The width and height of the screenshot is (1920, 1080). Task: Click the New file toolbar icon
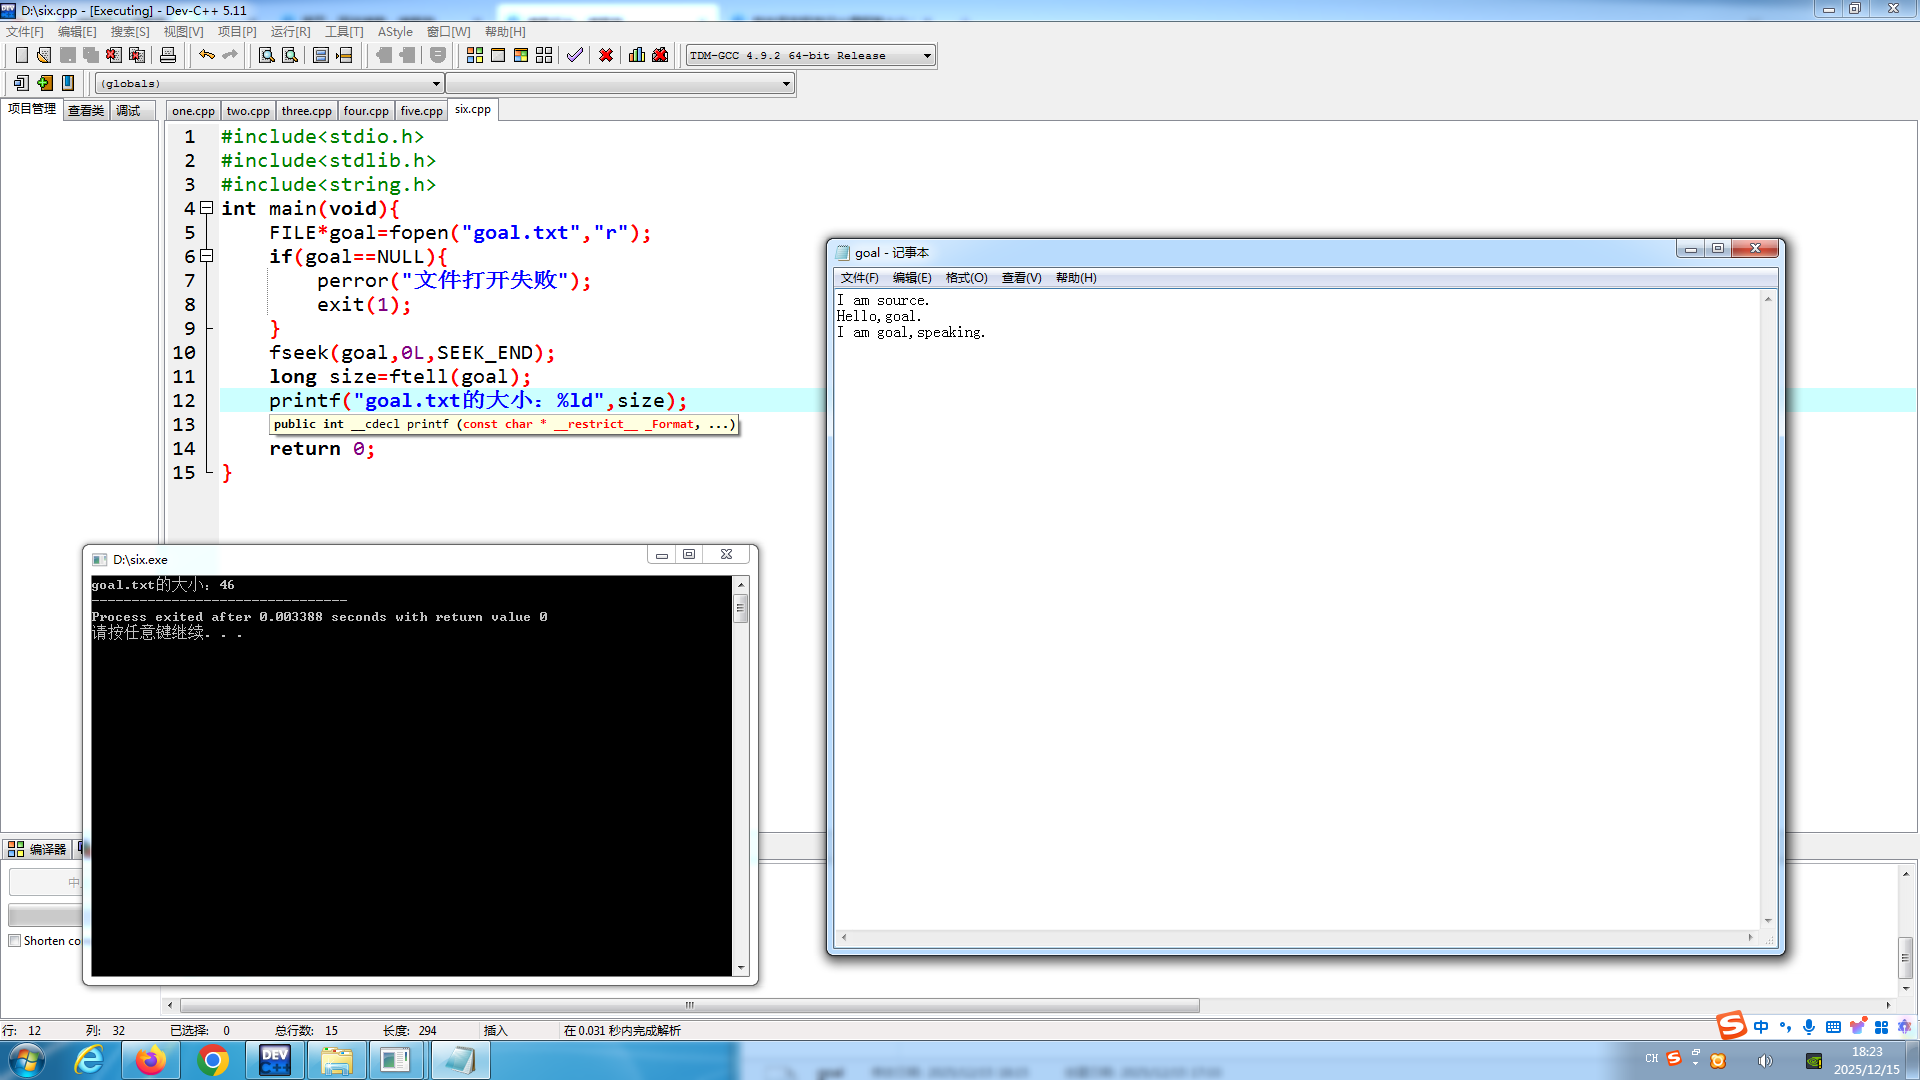click(x=21, y=55)
